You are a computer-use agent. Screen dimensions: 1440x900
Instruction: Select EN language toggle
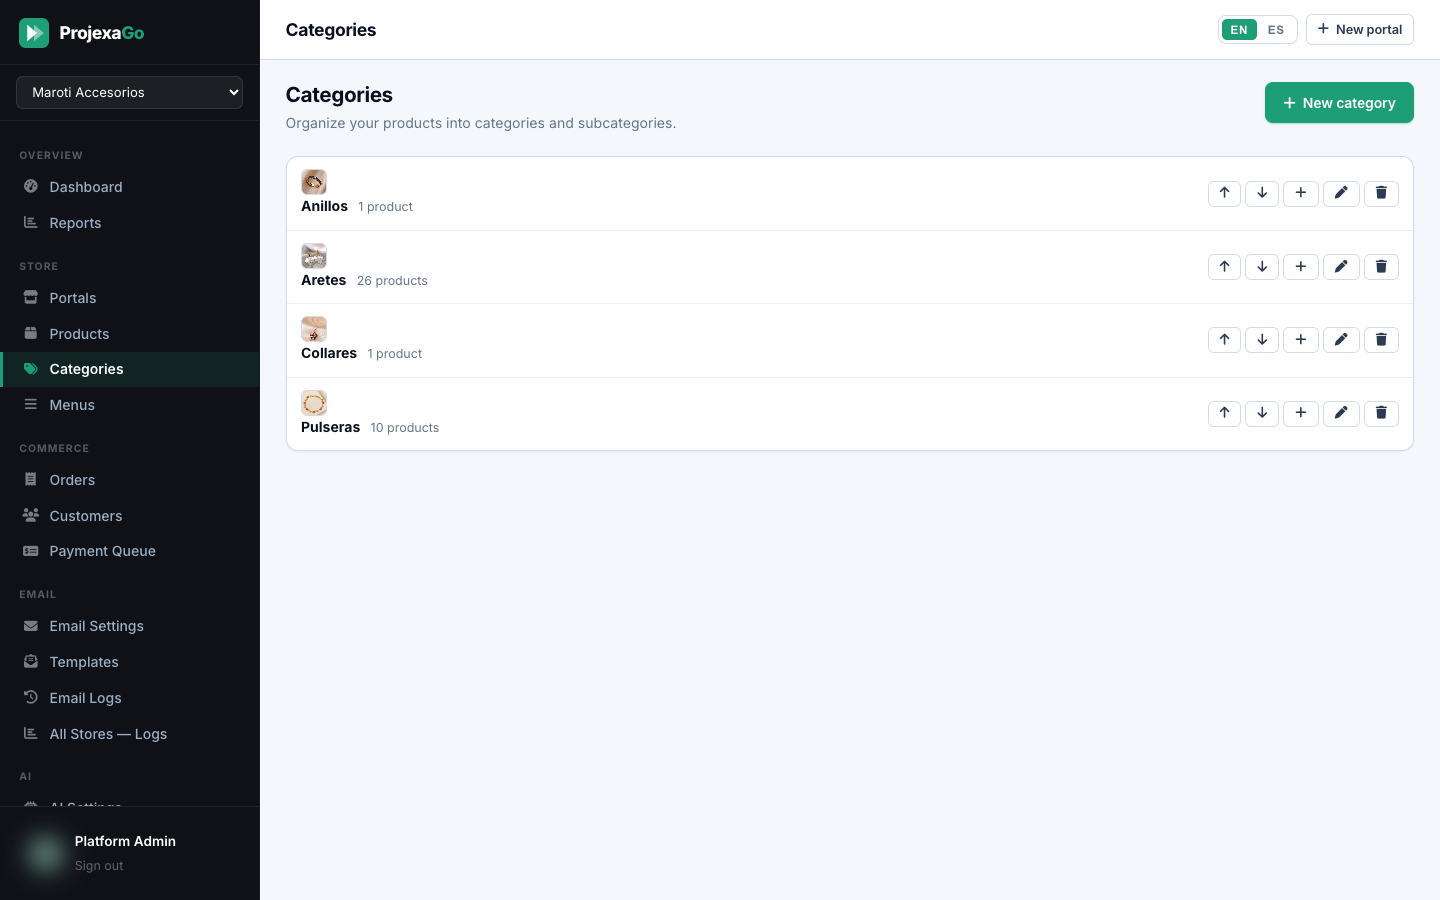pos(1239,30)
